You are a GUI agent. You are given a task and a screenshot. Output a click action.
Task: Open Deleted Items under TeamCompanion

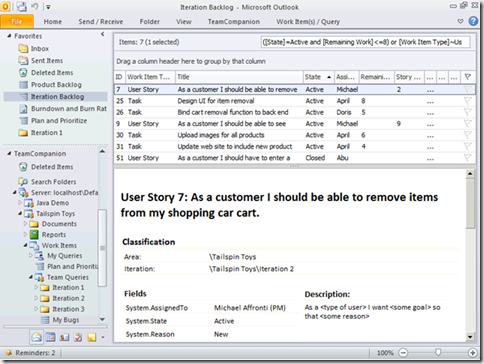tap(52, 167)
